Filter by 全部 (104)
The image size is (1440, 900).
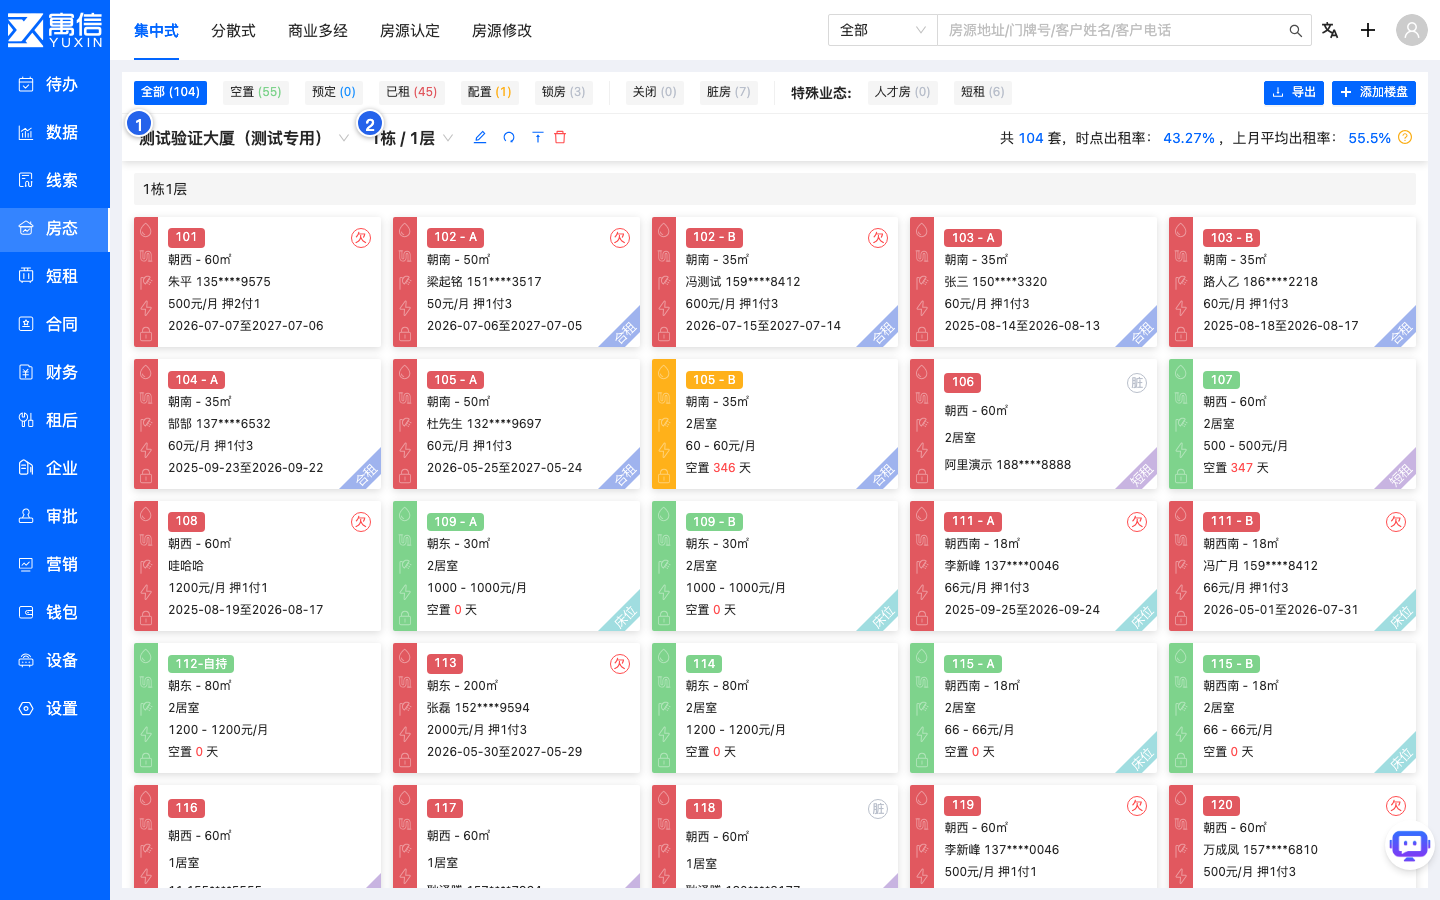[170, 92]
